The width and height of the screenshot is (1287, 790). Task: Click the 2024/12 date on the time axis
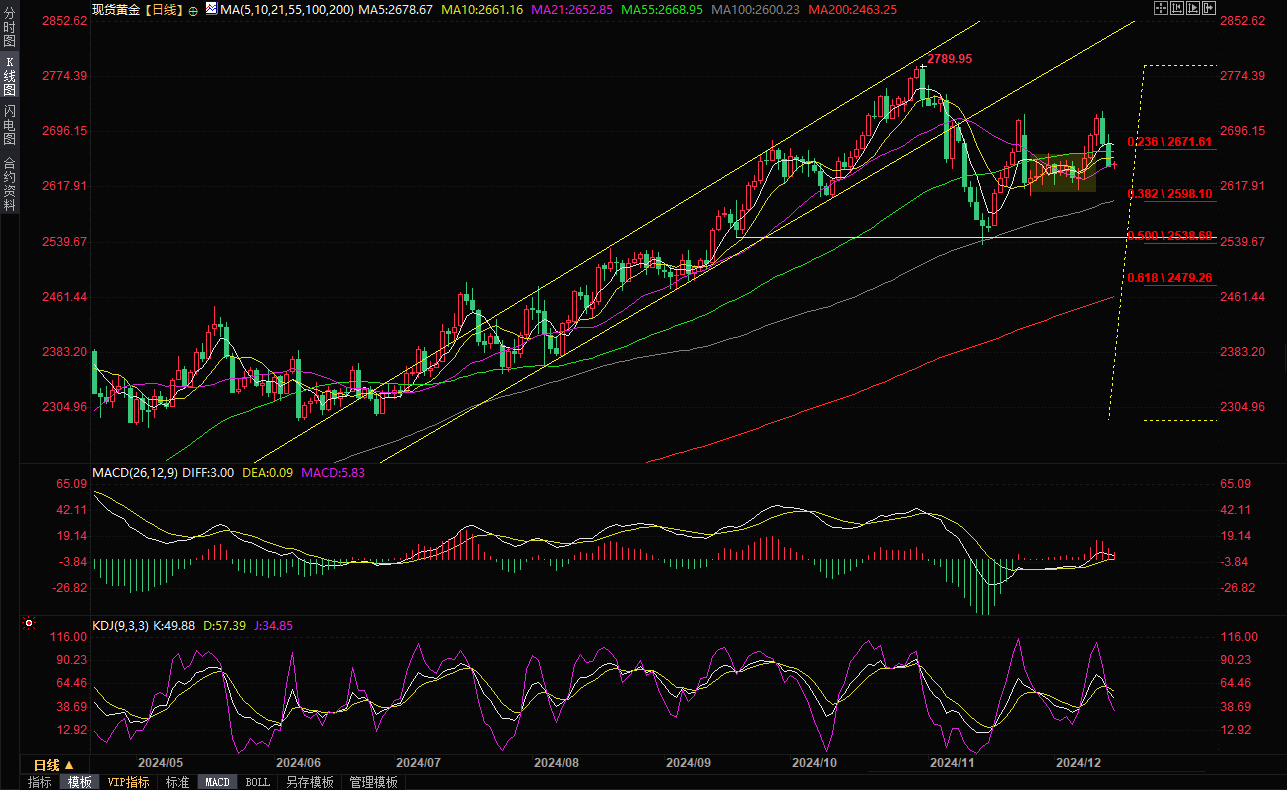coord(1079,762)
